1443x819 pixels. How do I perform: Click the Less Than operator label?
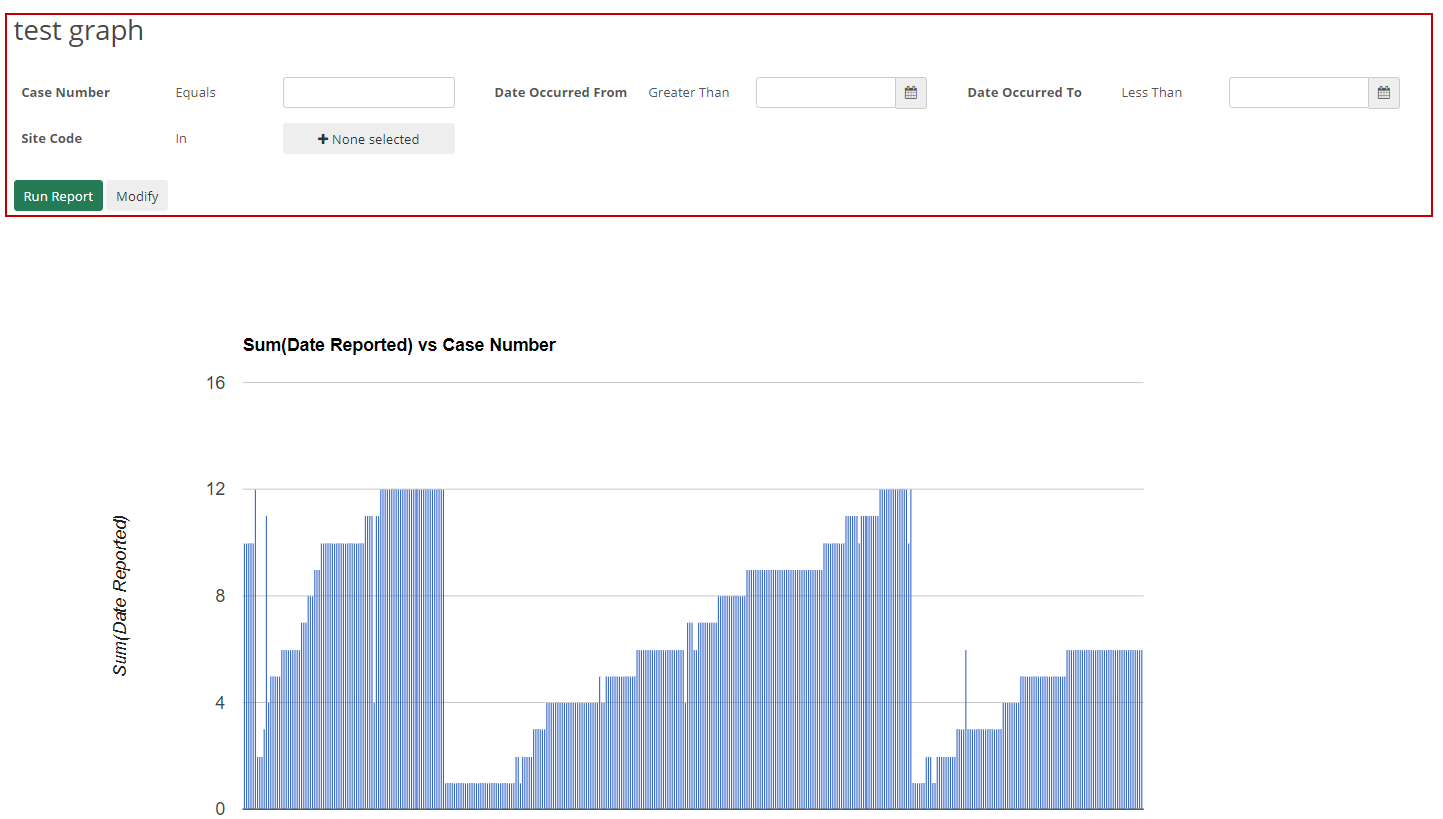click(1151, 92)
